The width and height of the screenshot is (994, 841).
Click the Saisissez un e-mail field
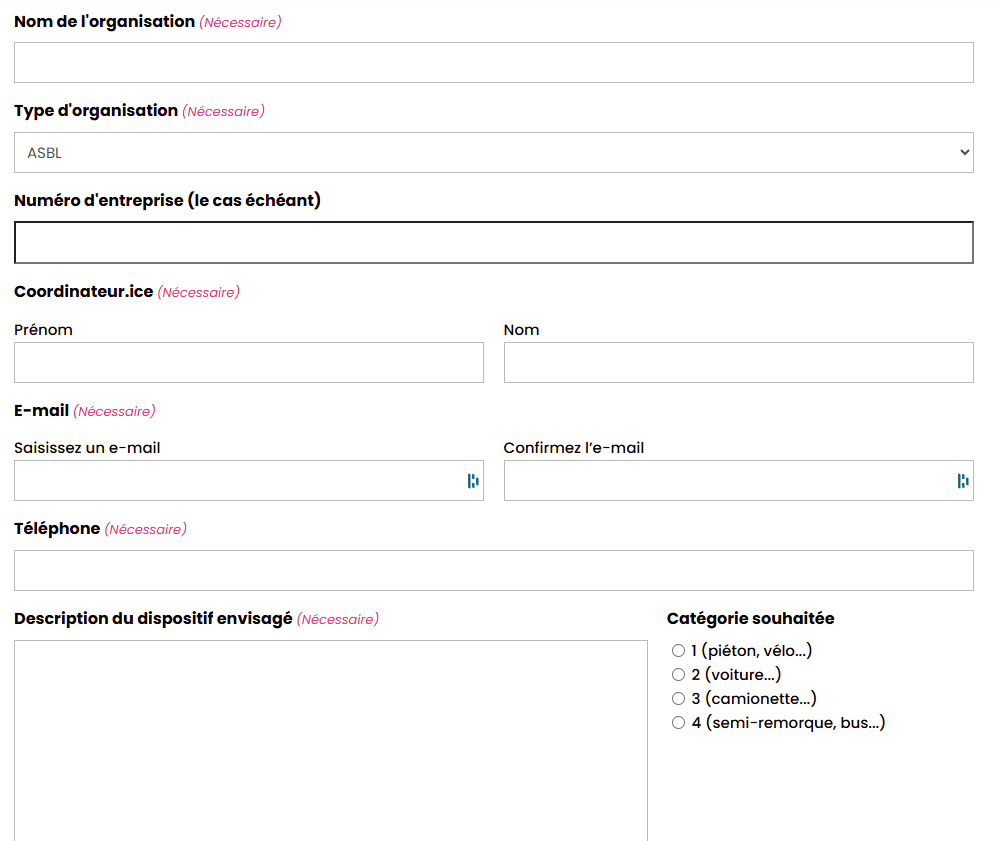click(x=248, y=480)
